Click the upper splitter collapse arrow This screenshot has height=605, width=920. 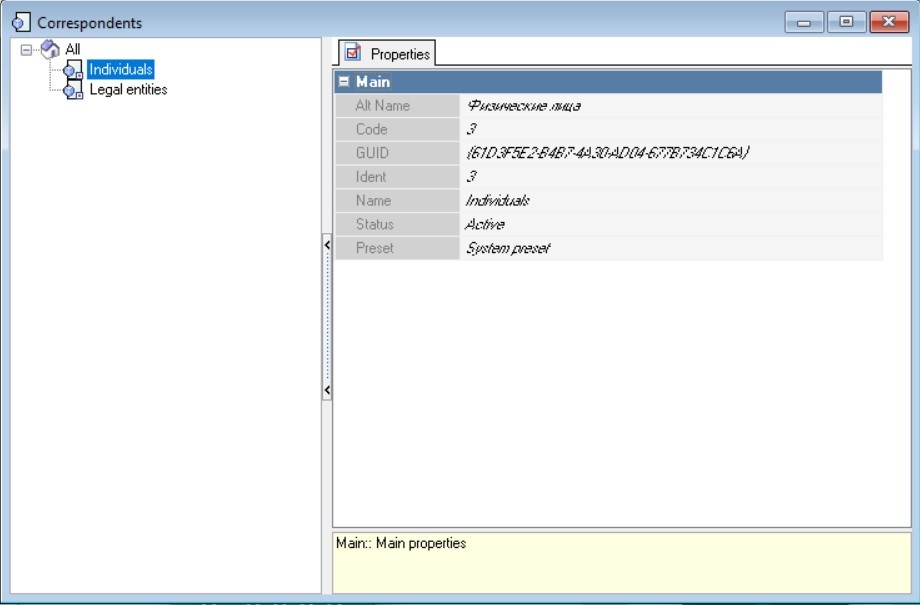pos(327,245)
